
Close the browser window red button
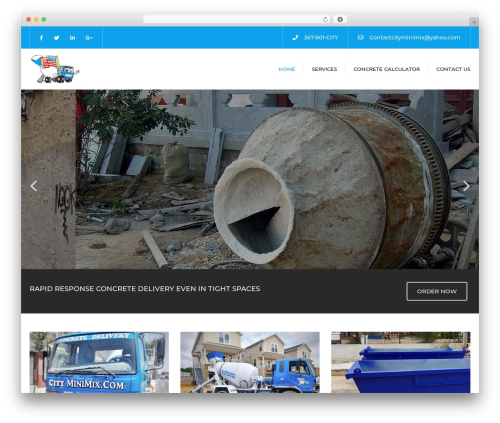[29, 19]
